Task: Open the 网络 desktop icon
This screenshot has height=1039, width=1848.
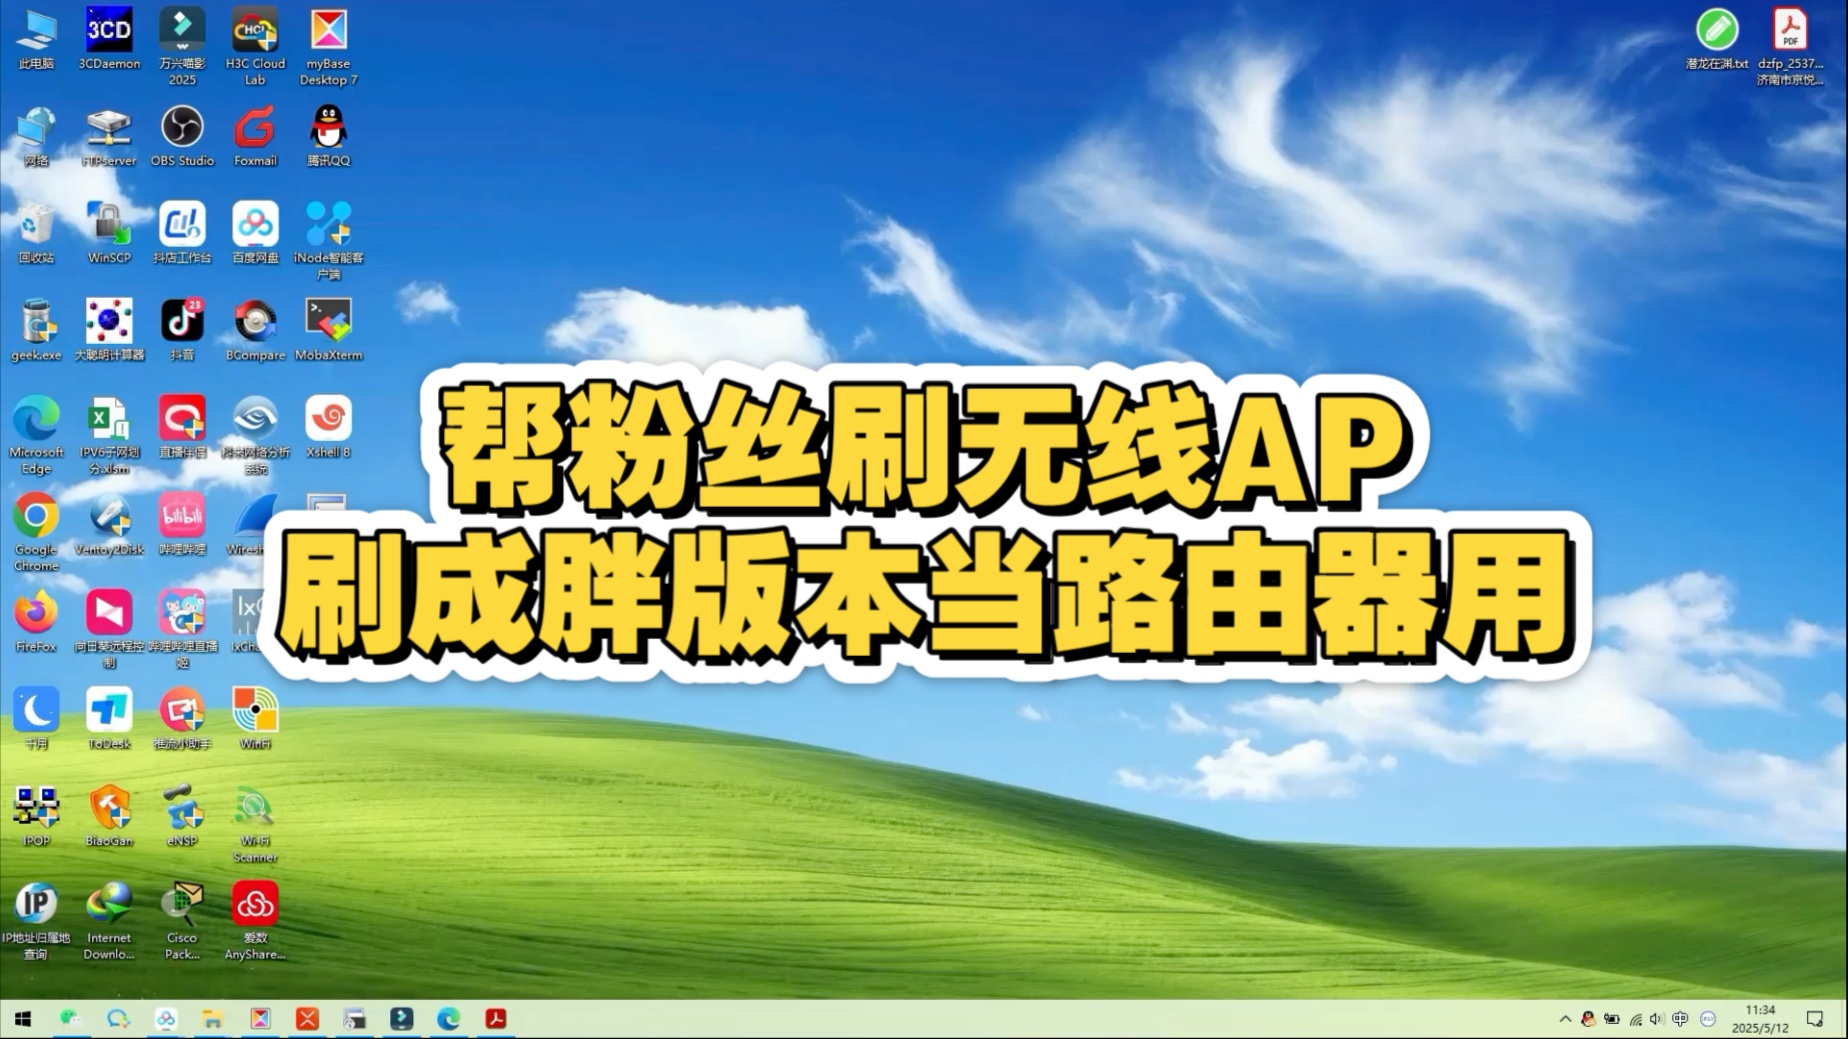Action: 36,137
